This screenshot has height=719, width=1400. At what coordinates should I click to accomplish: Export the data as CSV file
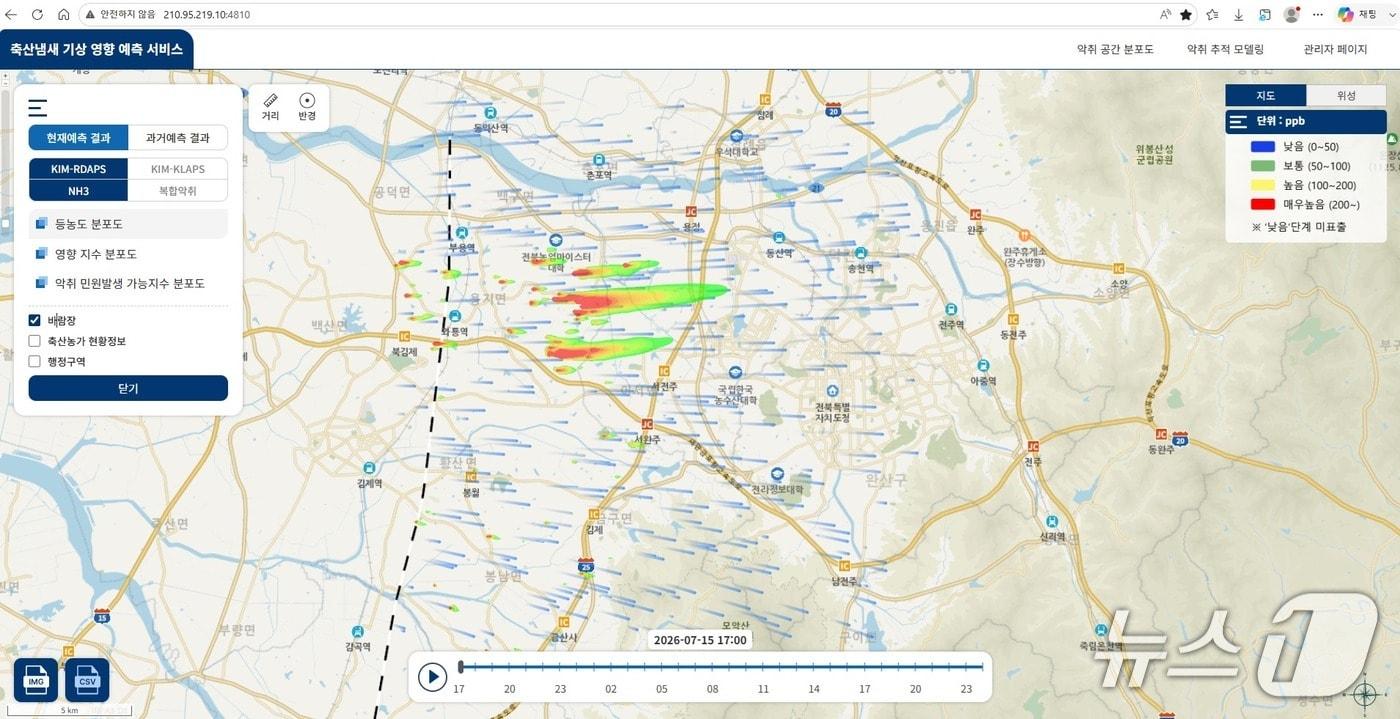pos(87,680)
